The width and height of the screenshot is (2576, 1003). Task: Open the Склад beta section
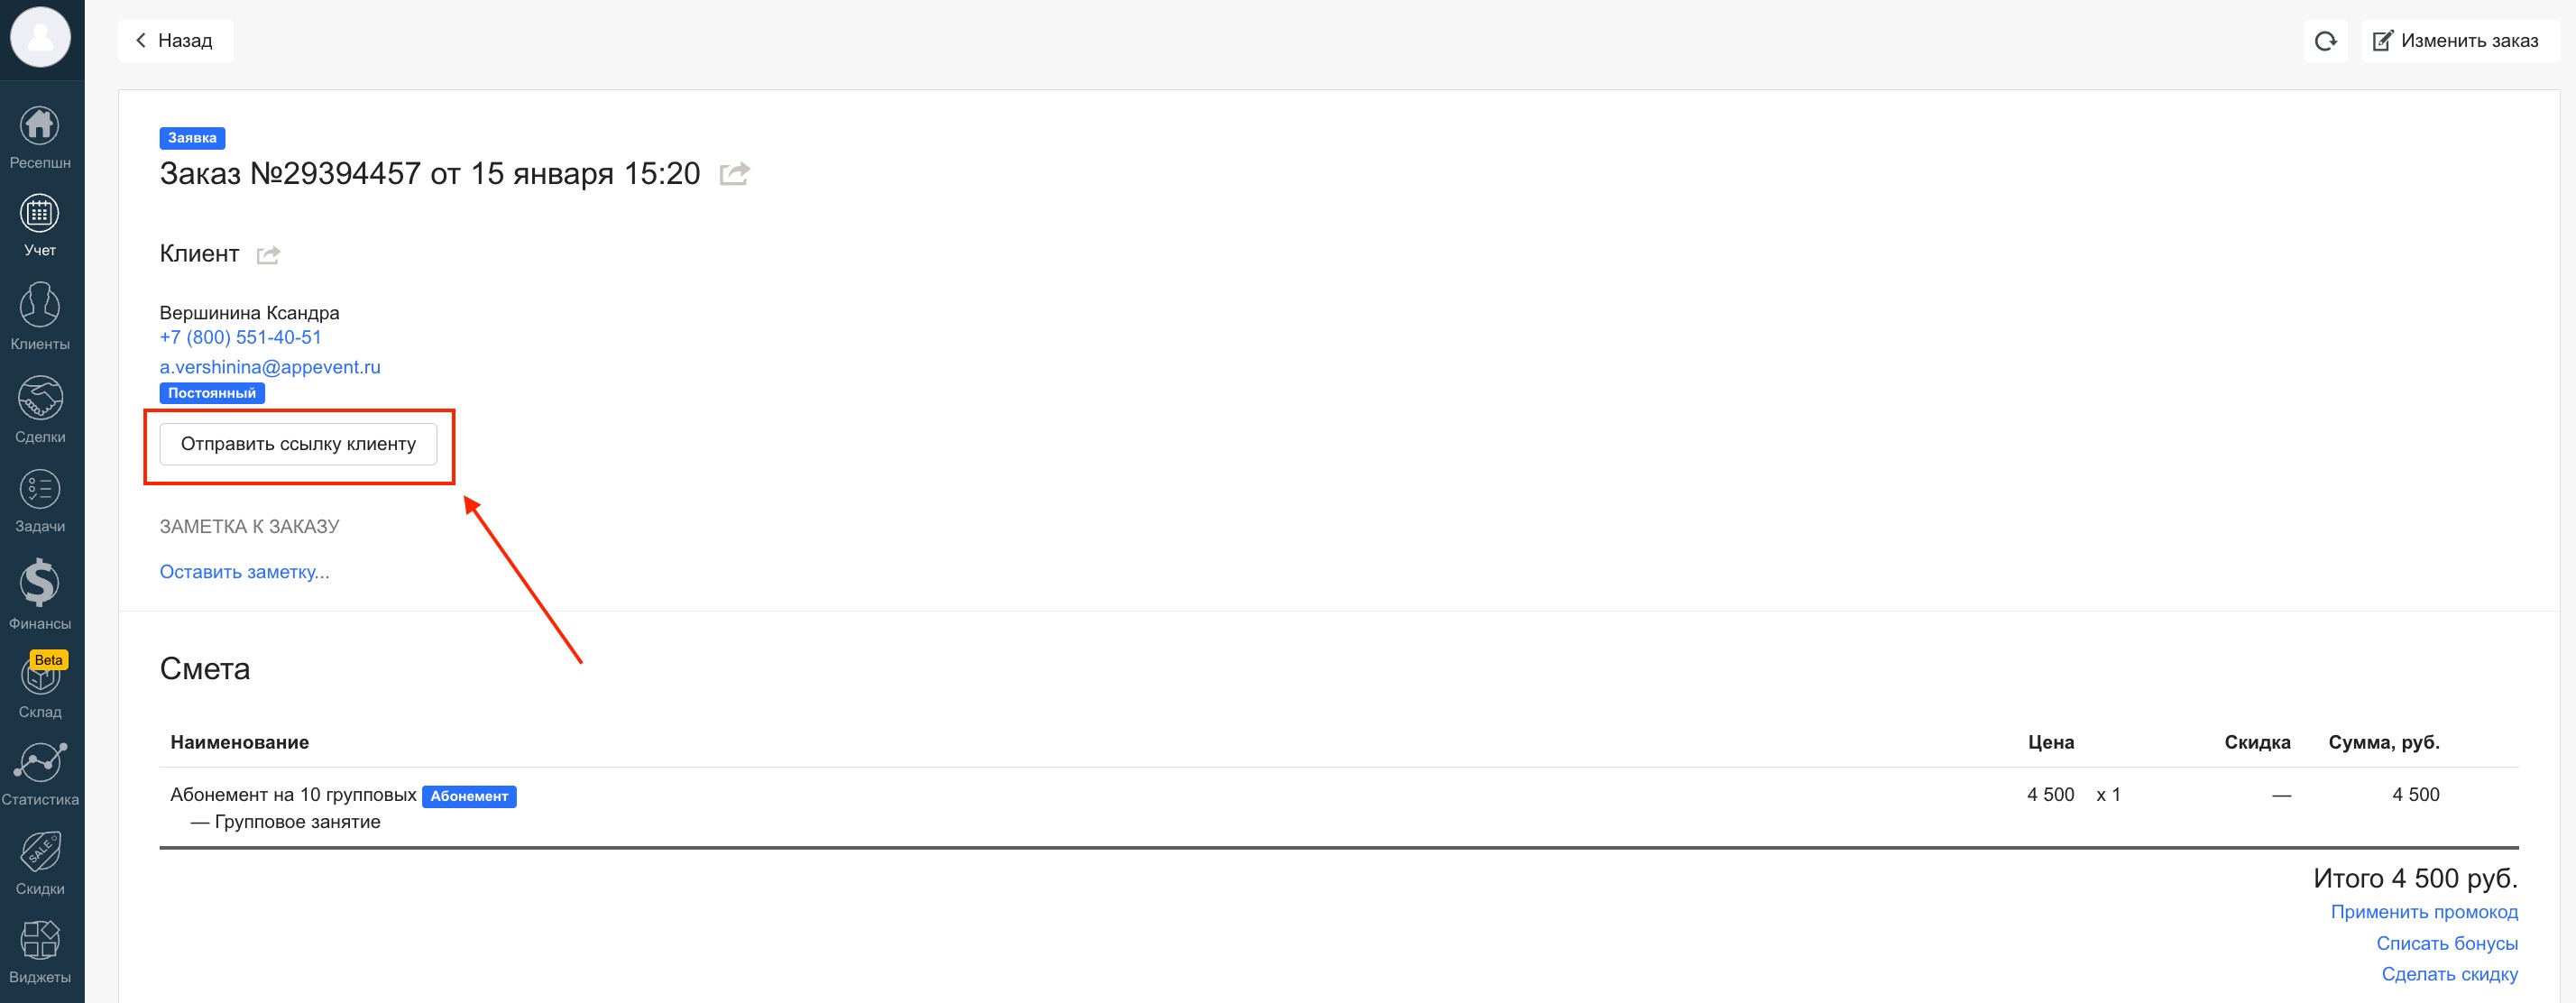(x=40, y=686)
